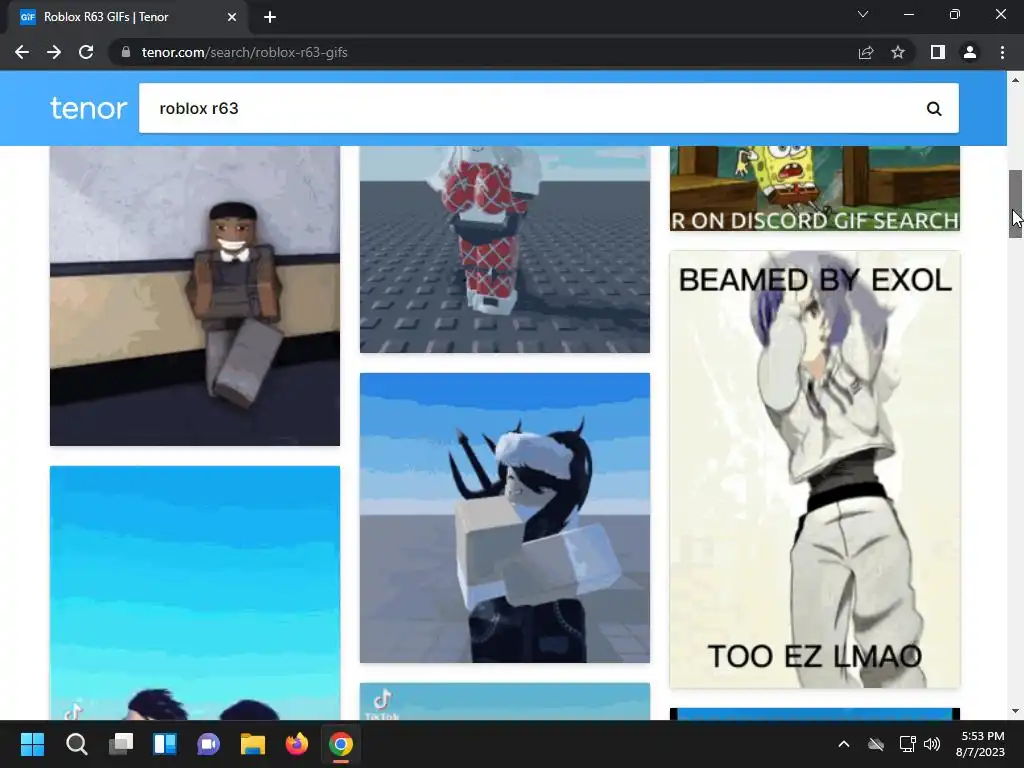Image resolution: width=1024 pixels, height=768 pixels.
Task: Click the Tenor logo
Action: (88, 108)
